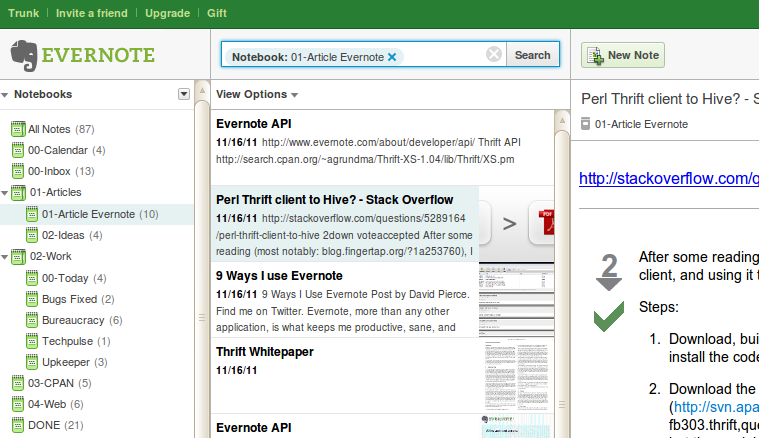The width and height of the screenshot is (759, 438).
Task: Click the Bugs Fixed notebook icon
Action: tap(32, 300)
